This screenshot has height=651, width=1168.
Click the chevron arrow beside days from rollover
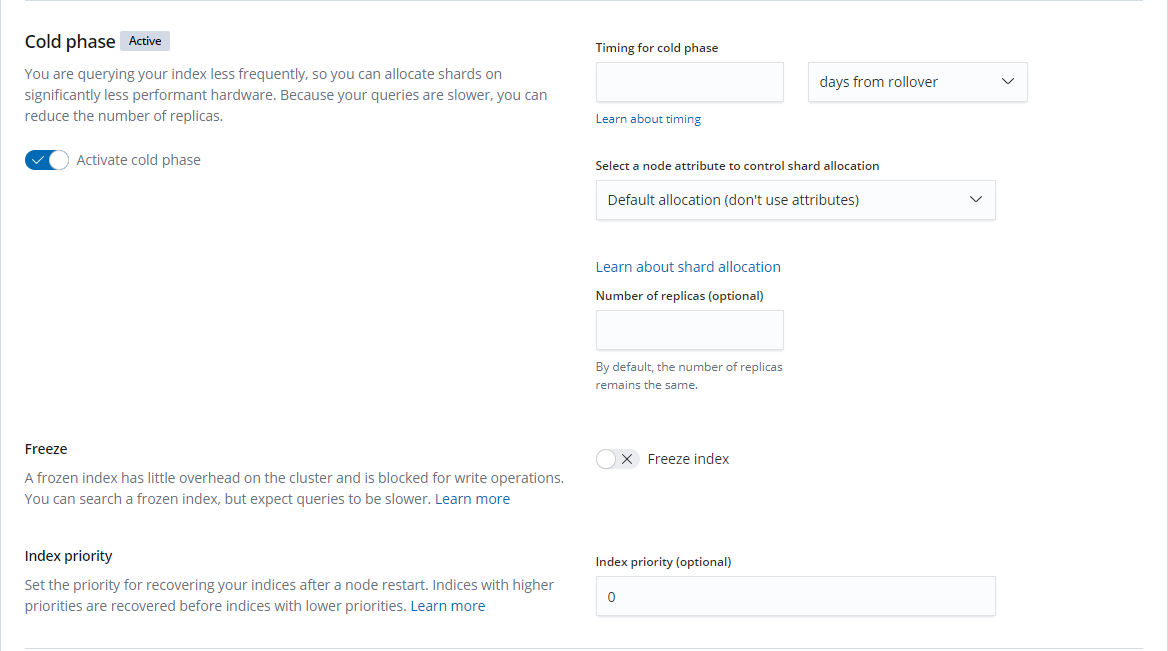coord(1007,82)
